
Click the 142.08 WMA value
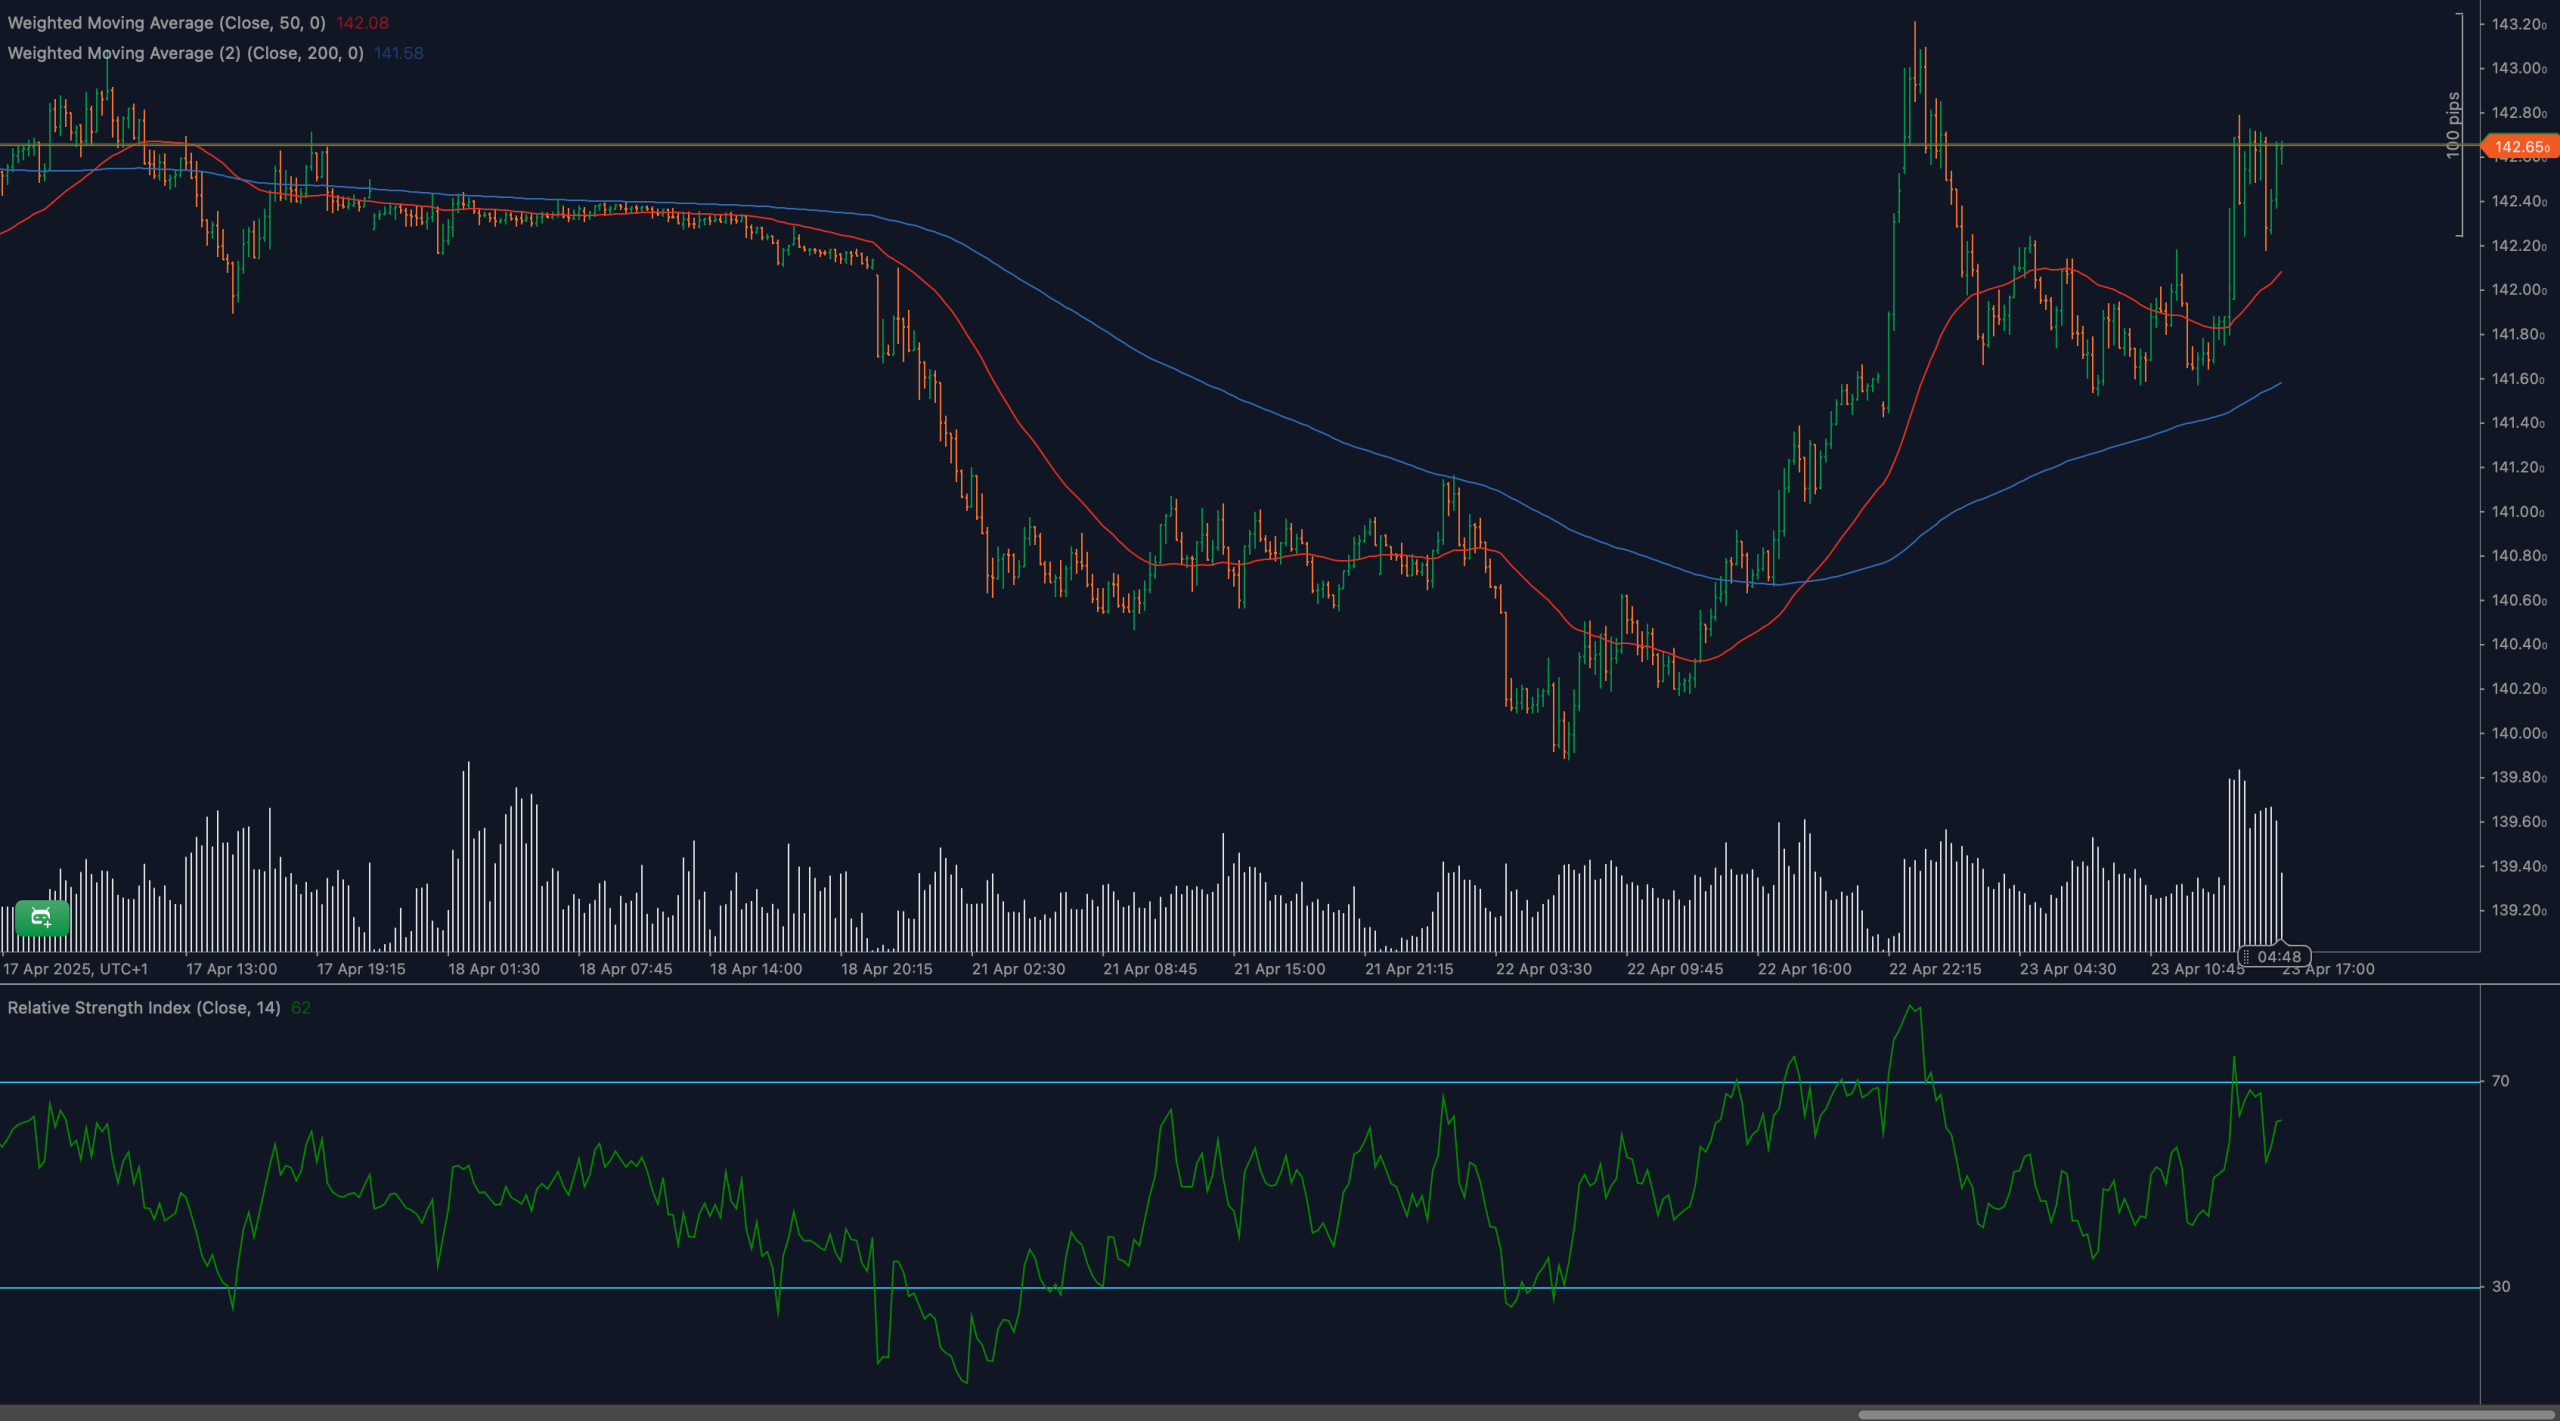point(362,23)
